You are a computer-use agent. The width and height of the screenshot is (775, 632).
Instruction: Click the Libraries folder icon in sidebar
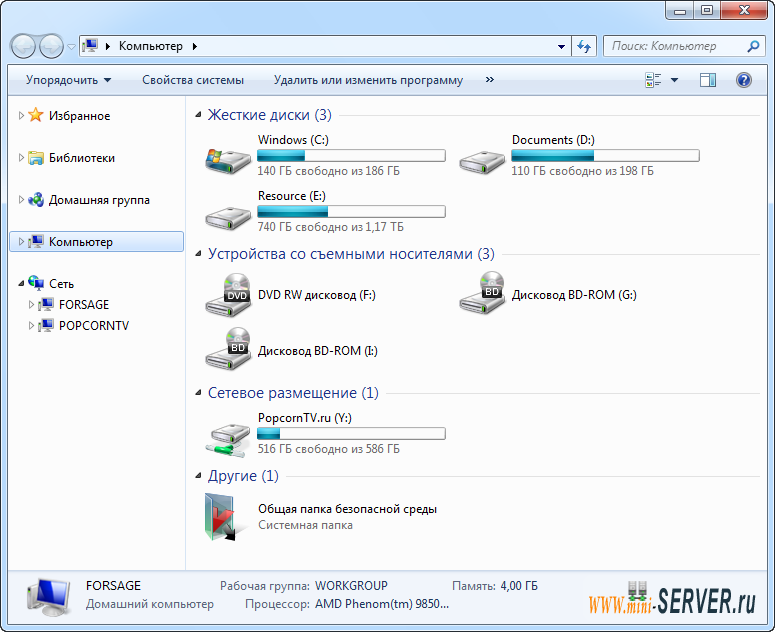36,158
